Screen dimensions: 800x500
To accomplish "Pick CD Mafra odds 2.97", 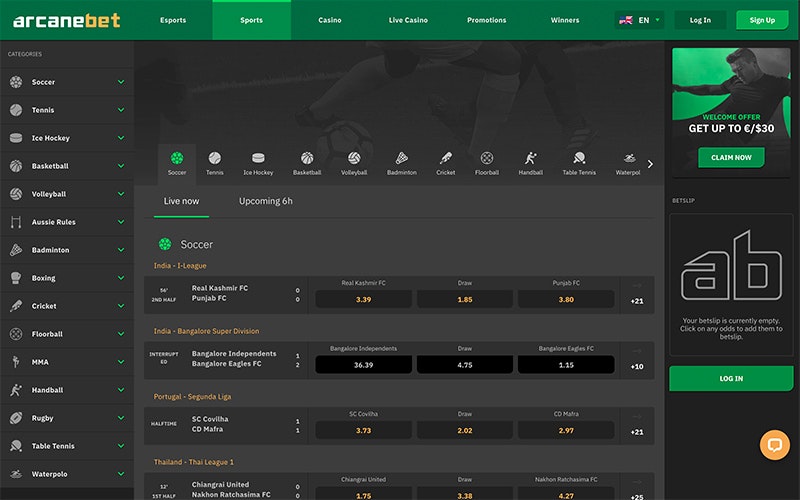I will coord(566,431).
